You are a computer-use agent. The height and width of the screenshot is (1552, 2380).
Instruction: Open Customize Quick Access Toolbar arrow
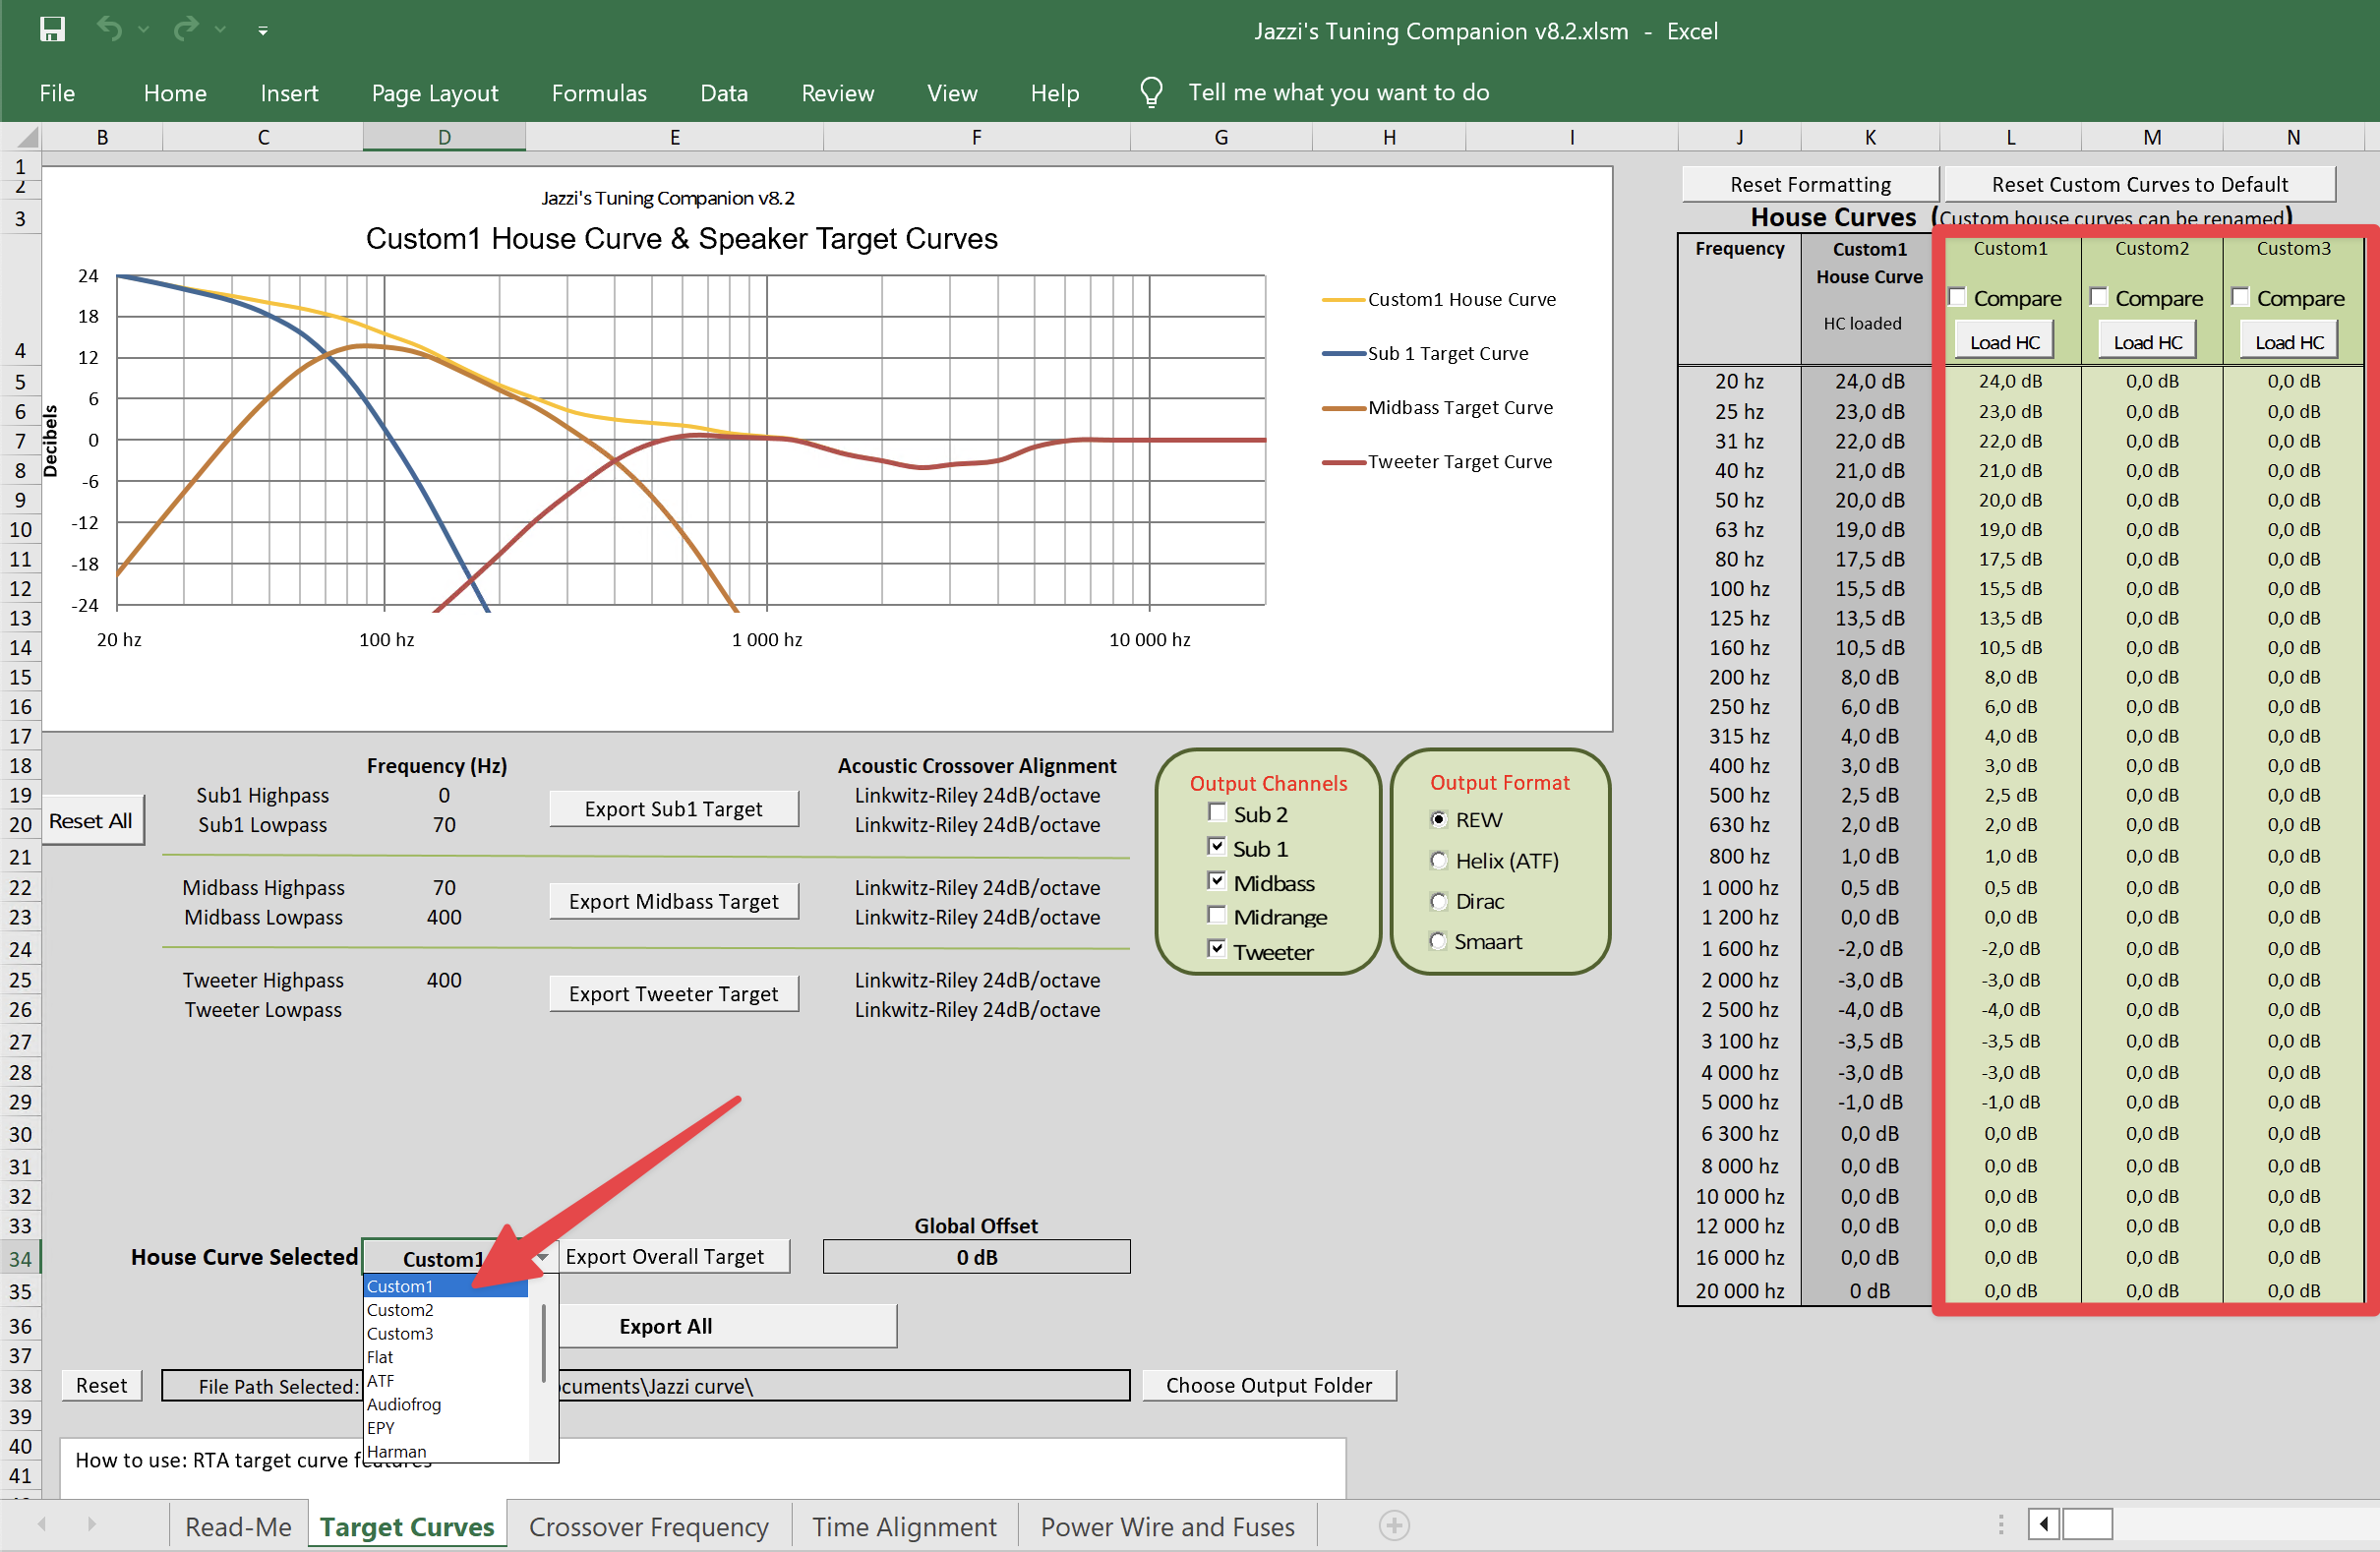tap(263, 31)
